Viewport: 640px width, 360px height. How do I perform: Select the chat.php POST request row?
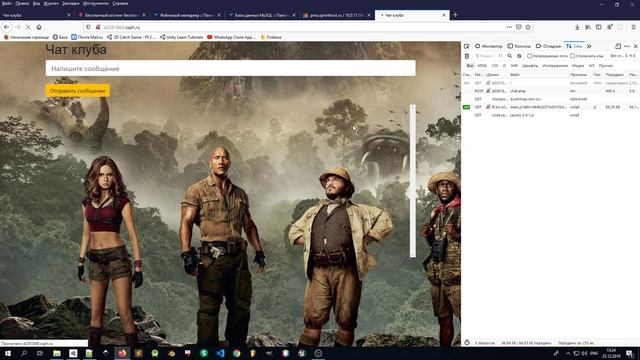coord(550,91)
